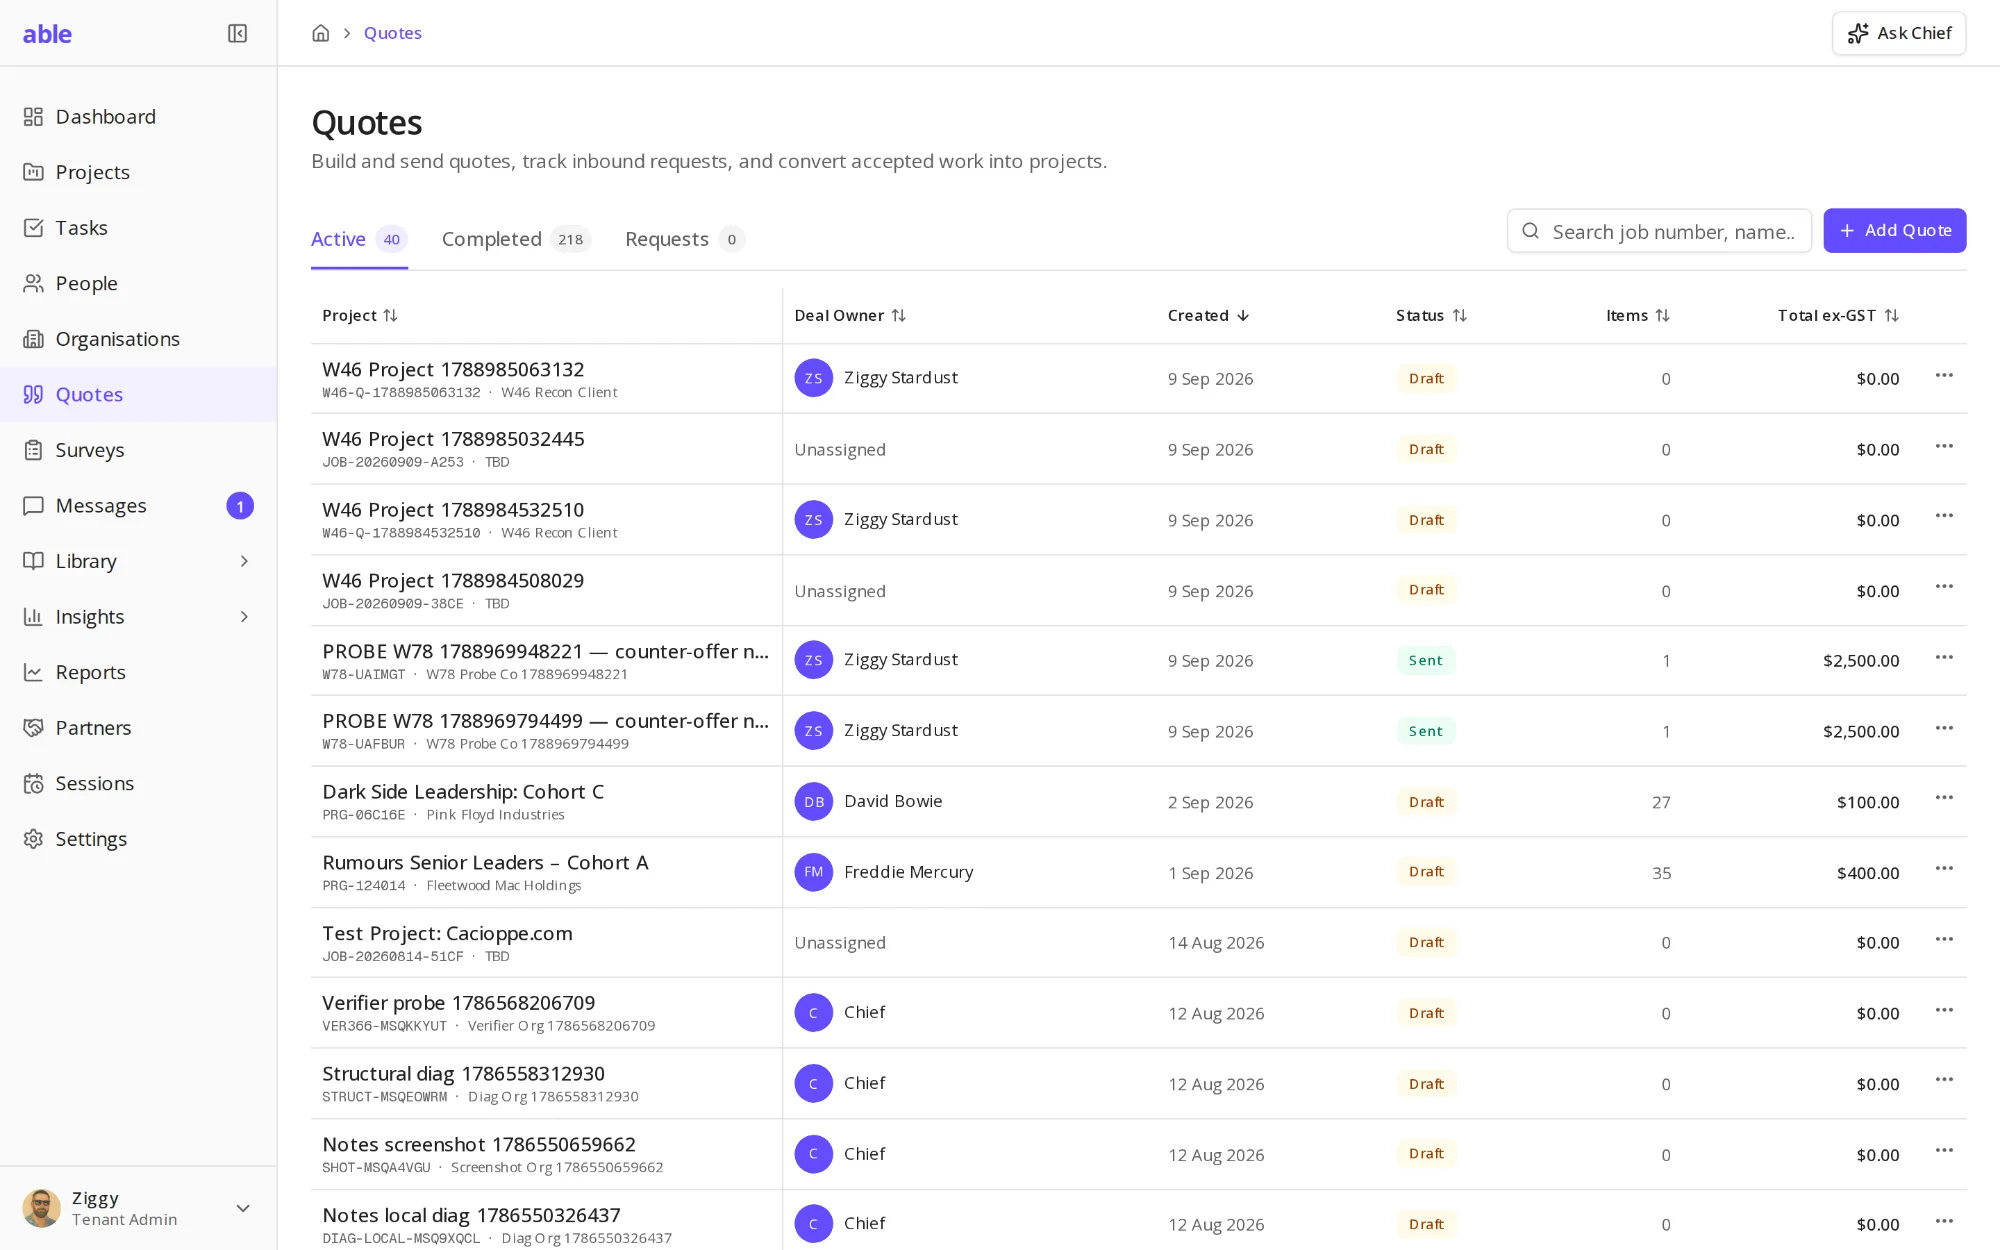Open Messages with unread badge
Screen dimensions: 2000x1250
click(138, 506)
